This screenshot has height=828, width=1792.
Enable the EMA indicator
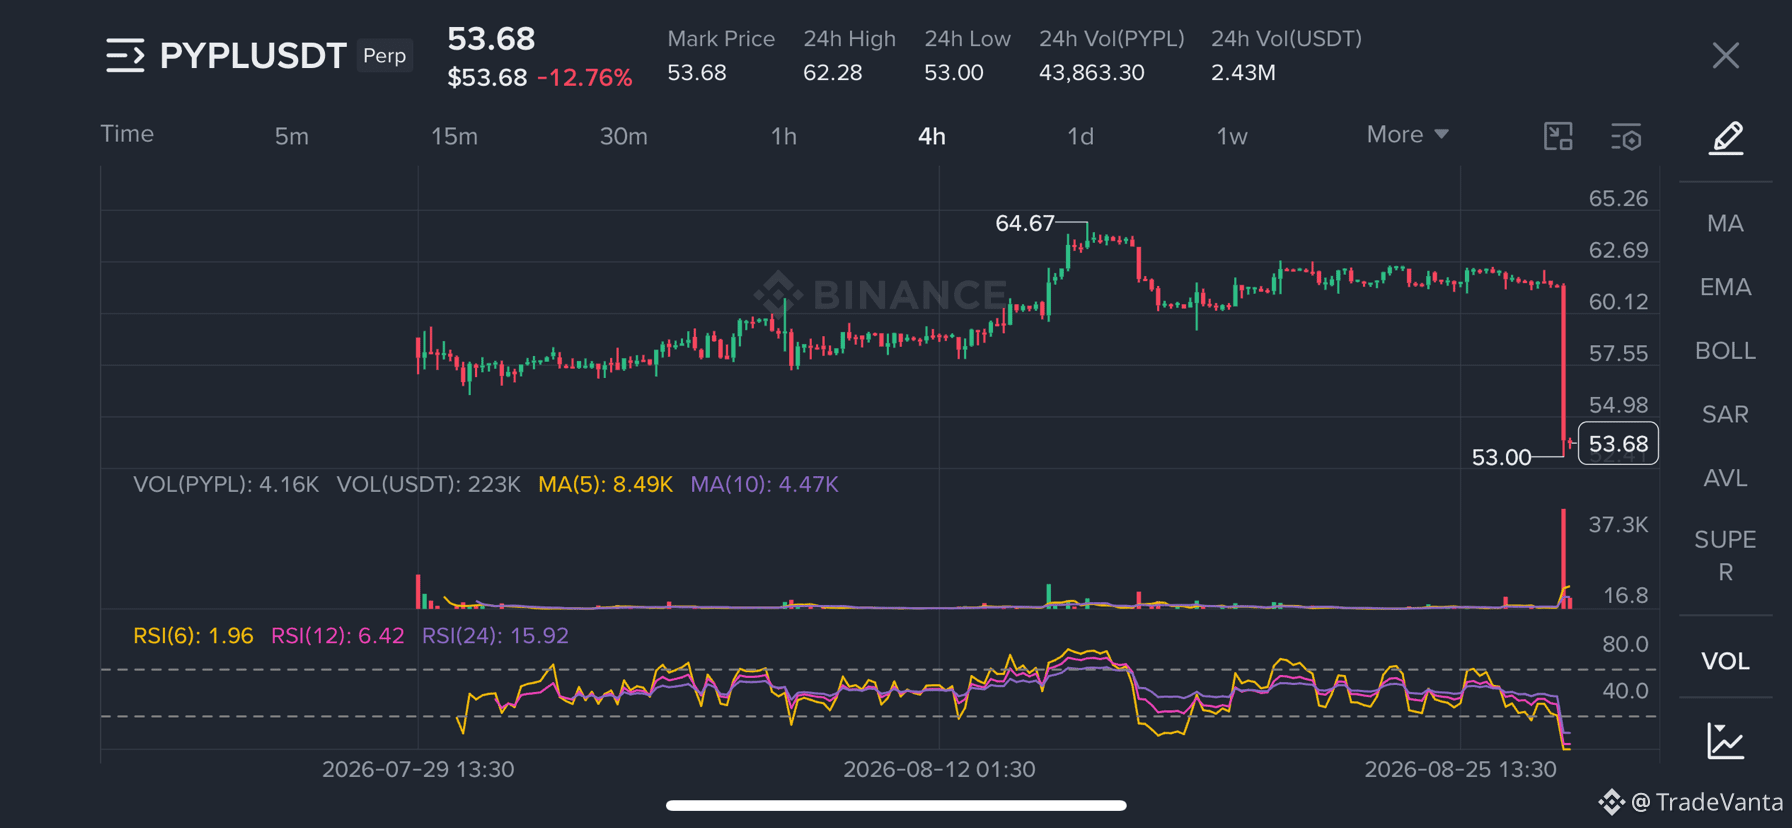click(1725, 287)
